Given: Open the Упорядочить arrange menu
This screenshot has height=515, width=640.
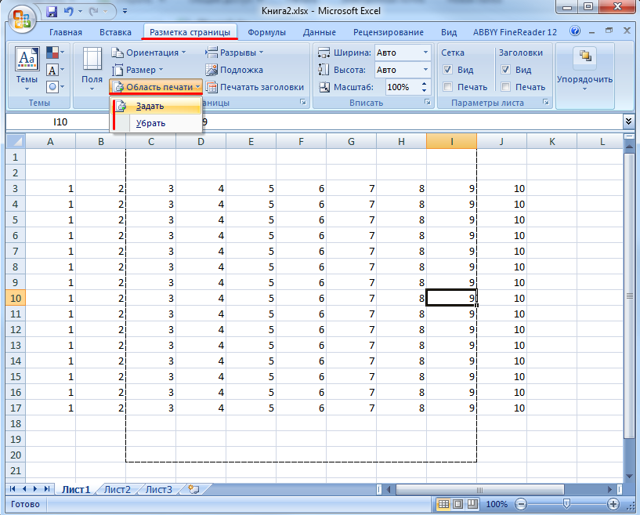Looking at the screenshot, I should [x=584, y=69].
